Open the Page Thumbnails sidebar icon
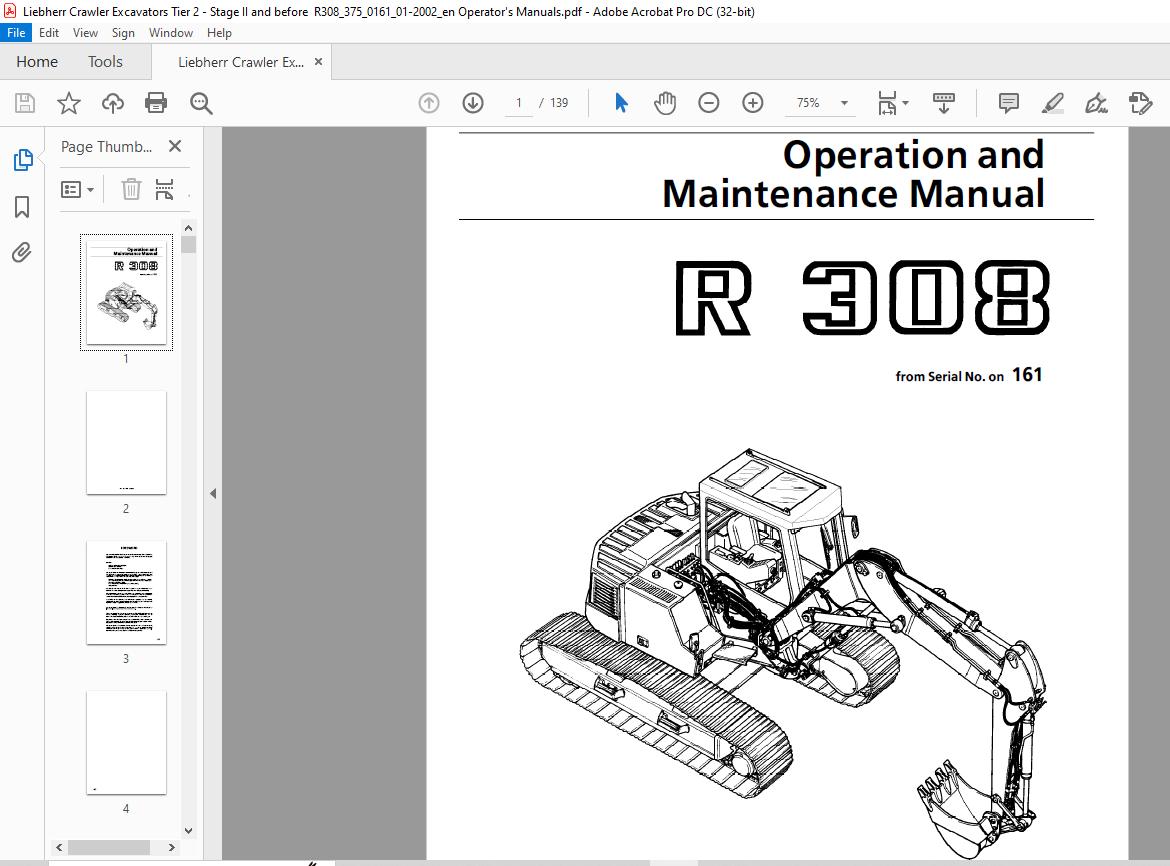This screenshot has height=866, width=1170. point(23,160)
